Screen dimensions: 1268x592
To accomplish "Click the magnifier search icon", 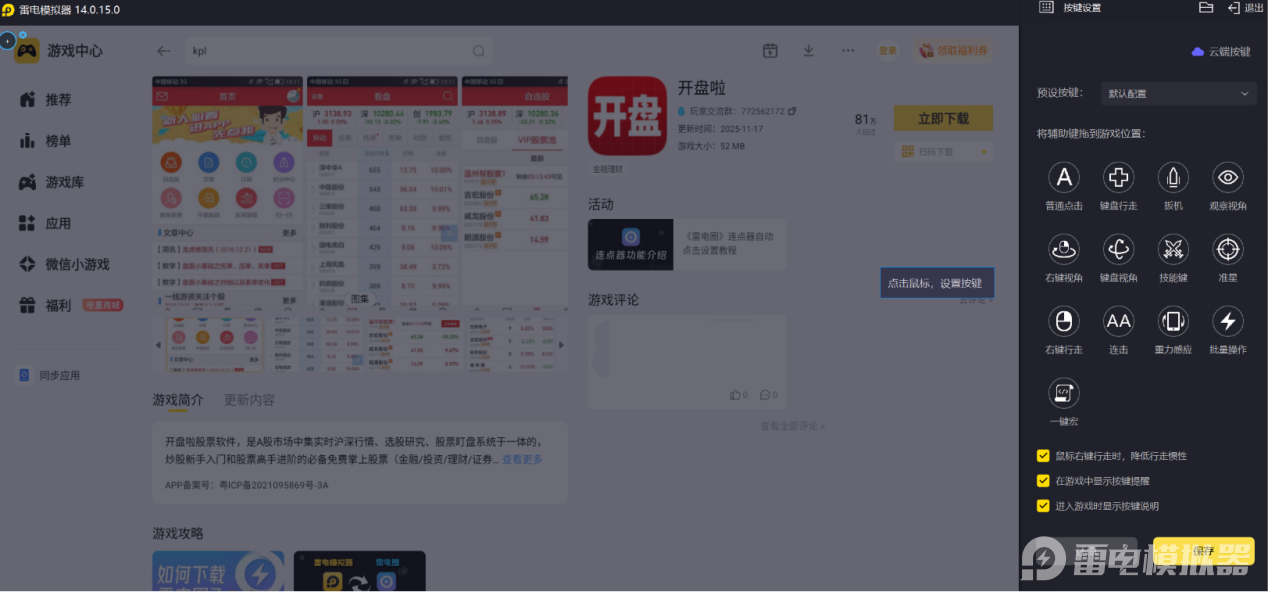I will coord(479,51).
